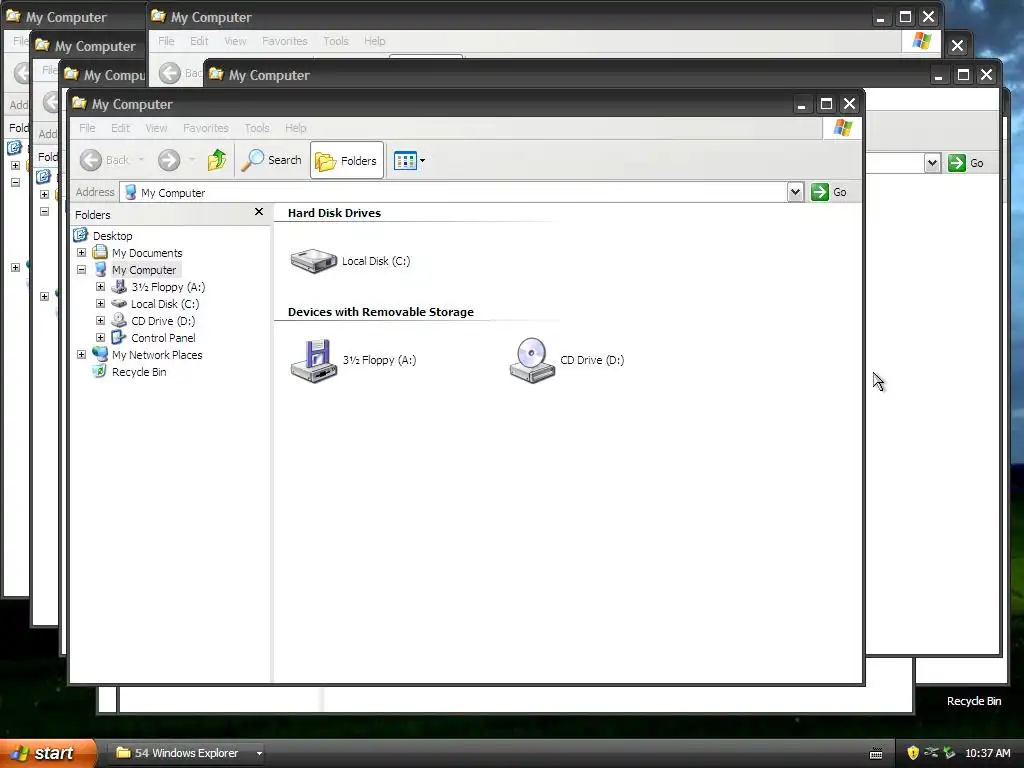
Task: Open Forward history dropdown arrow
Action: click(x=192, y=160)
